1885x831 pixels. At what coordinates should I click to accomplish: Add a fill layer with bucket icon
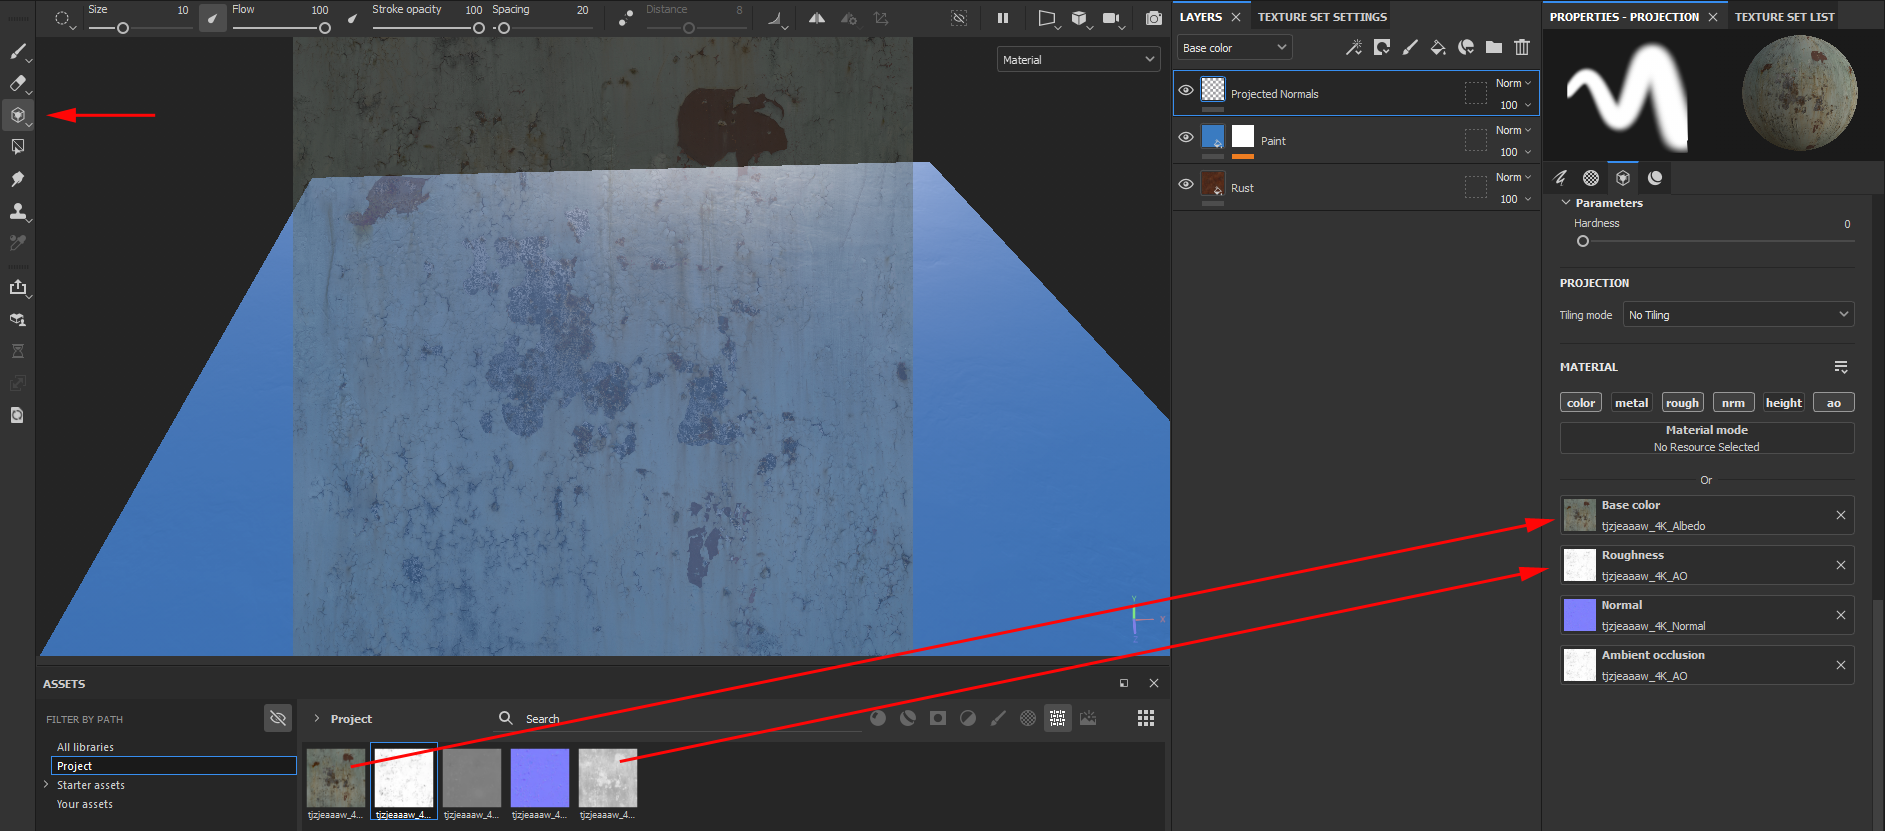[1438, 47]
